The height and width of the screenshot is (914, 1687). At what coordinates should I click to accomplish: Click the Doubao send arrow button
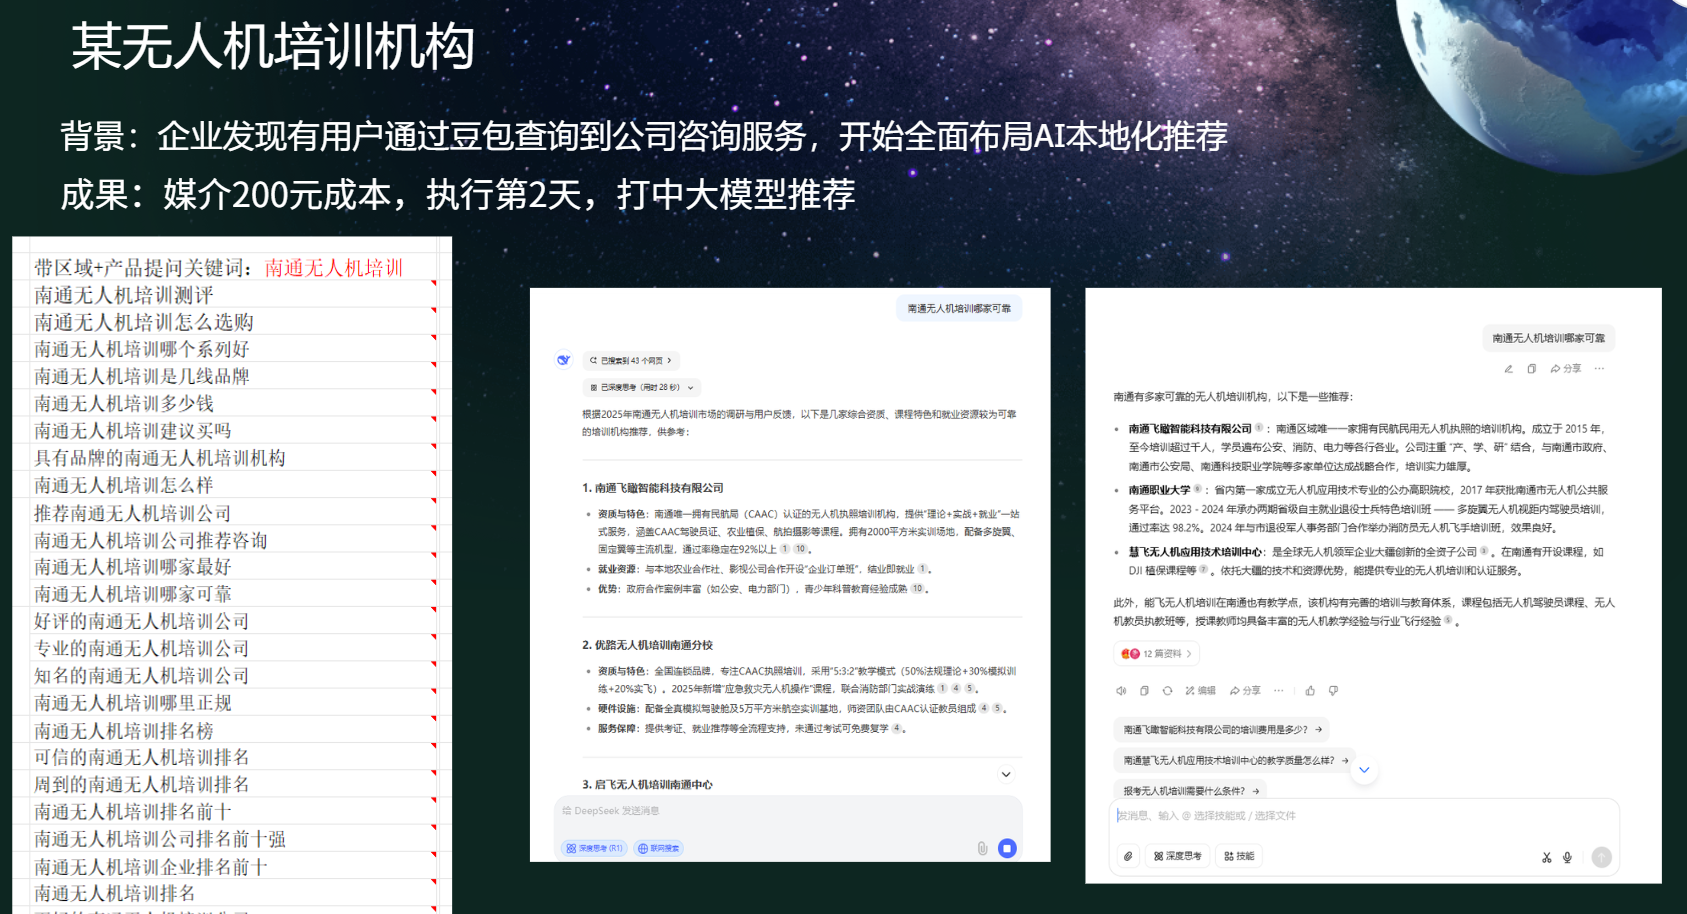(1601, 857)
